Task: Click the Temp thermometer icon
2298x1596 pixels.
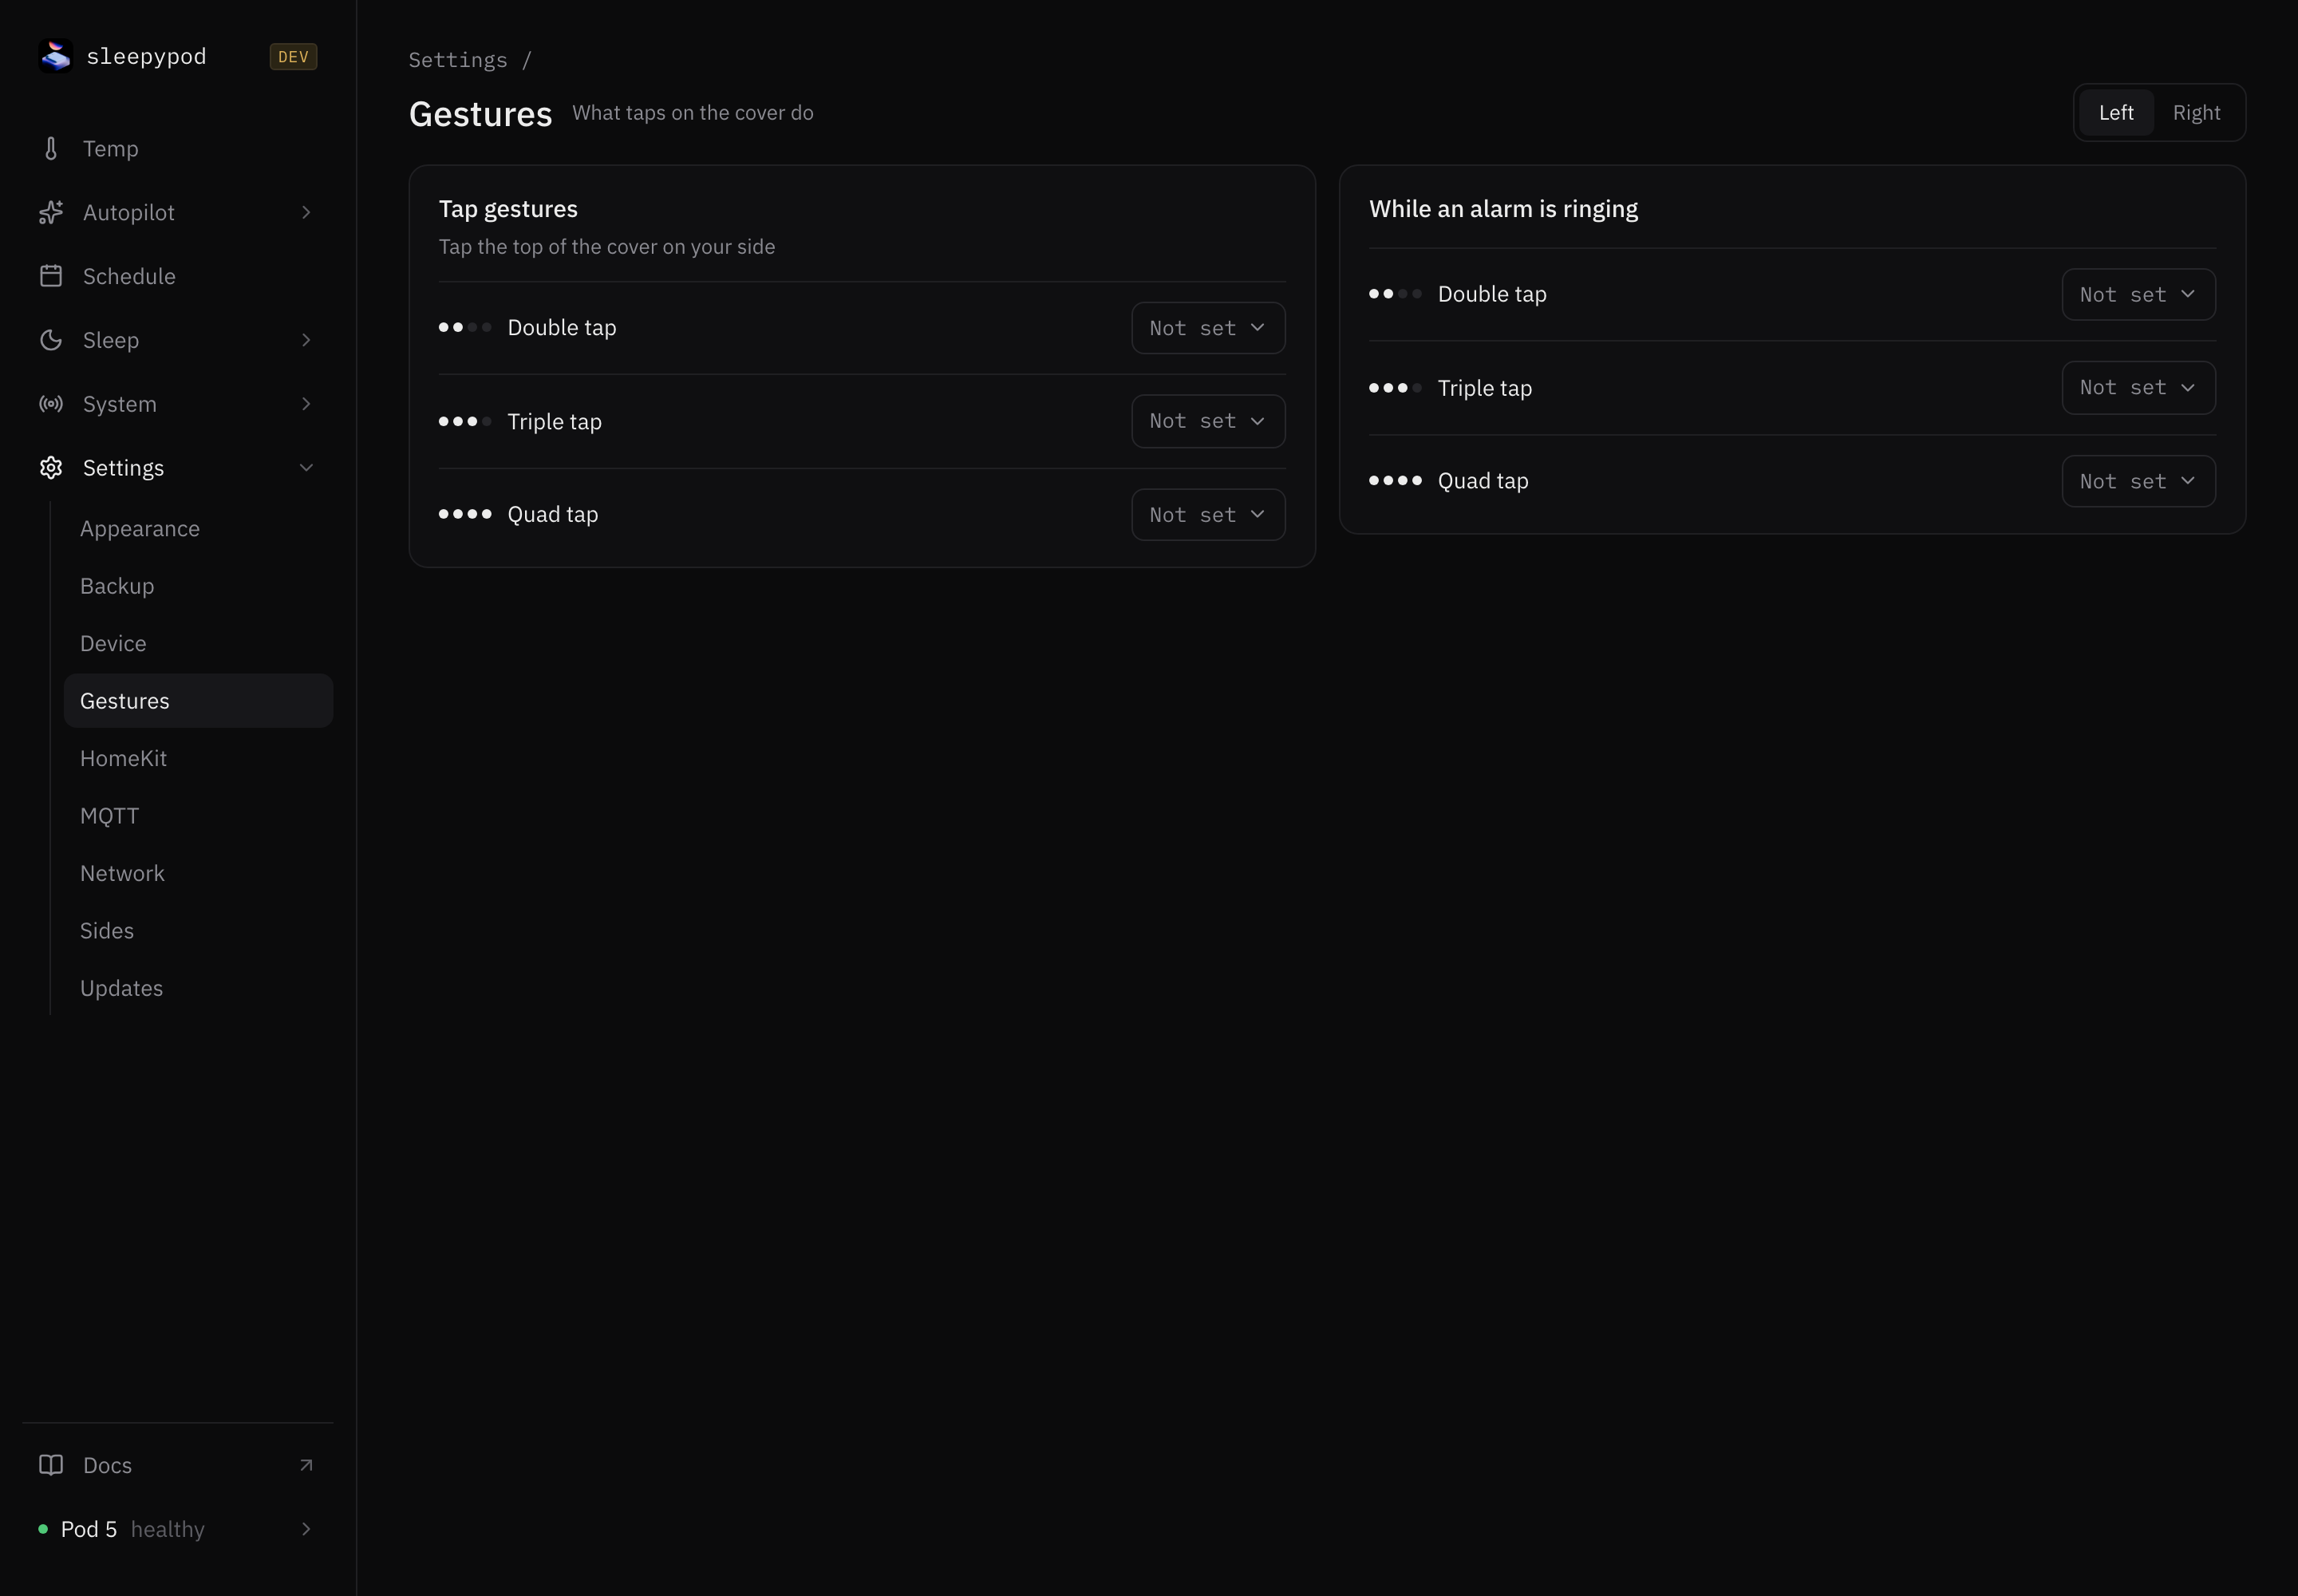Action: (x=51, y=149)
